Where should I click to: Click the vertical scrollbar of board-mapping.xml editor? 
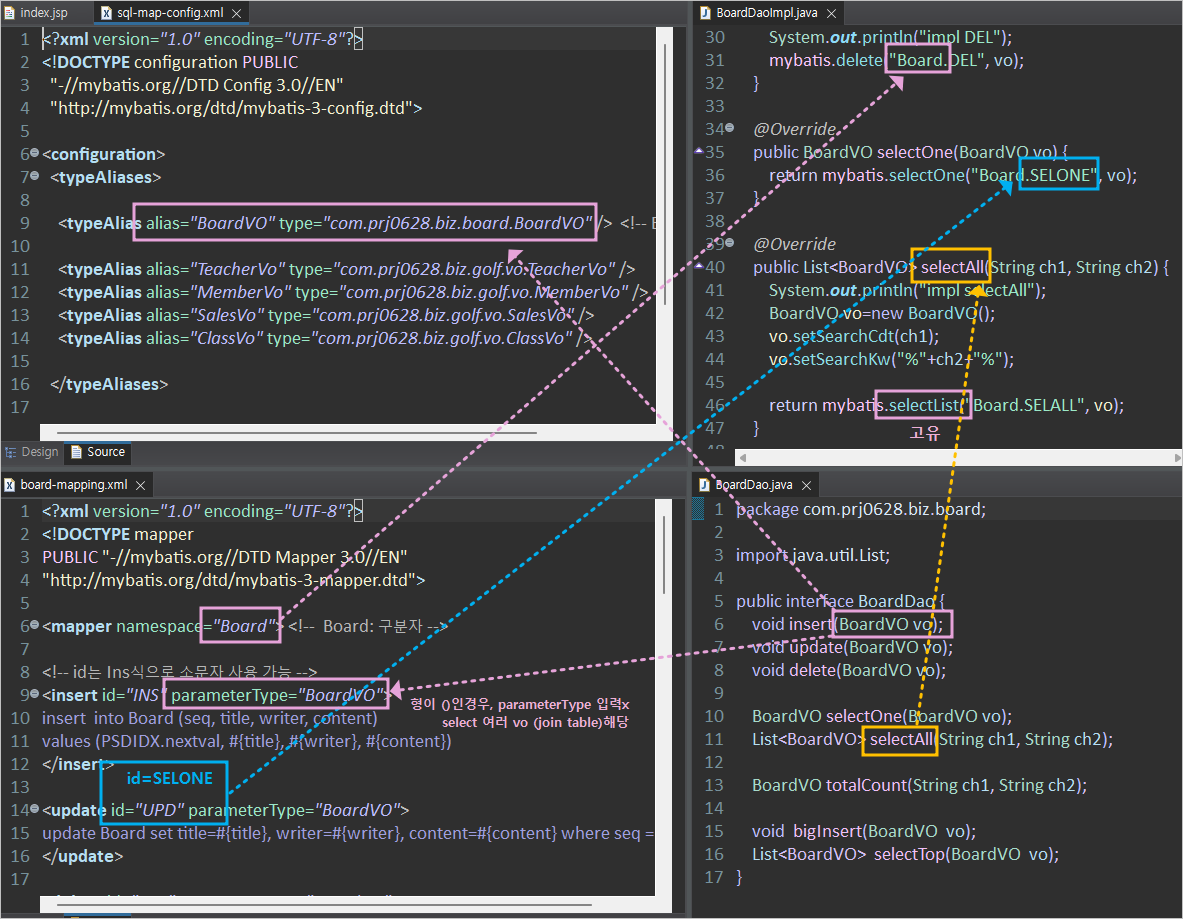click(664, 556)
